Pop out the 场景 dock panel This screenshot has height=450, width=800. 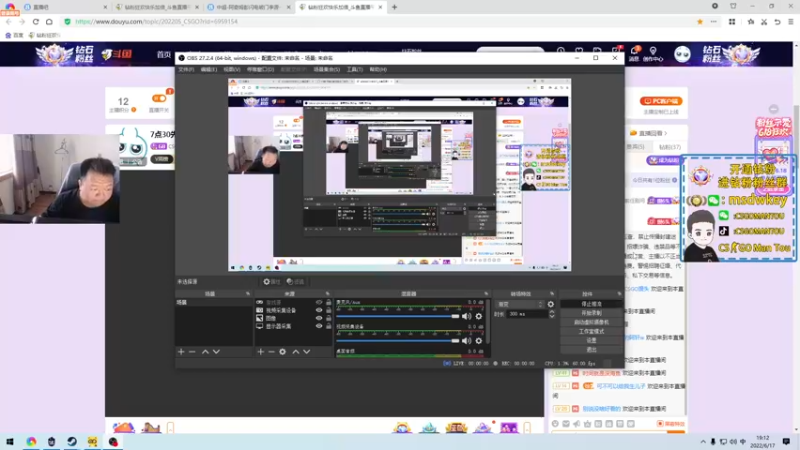[248, 294]
